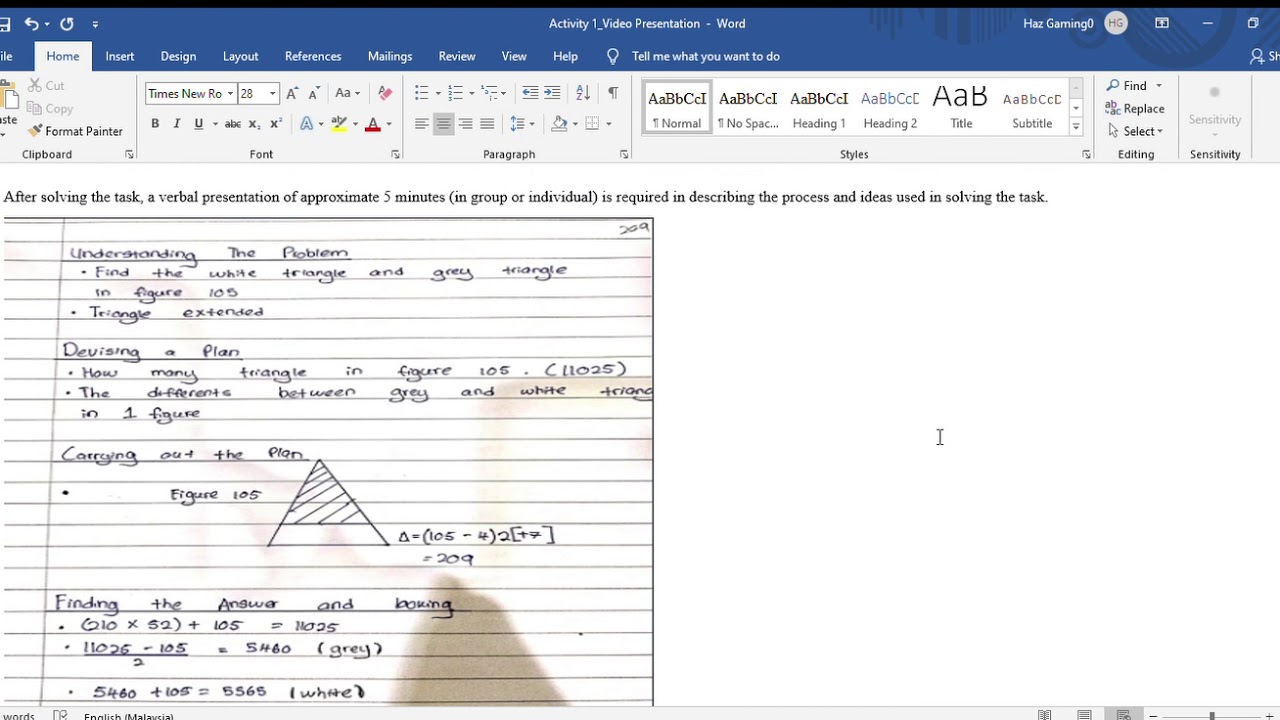Click the Find button
1280x720 pixels.
point(1127,86)
